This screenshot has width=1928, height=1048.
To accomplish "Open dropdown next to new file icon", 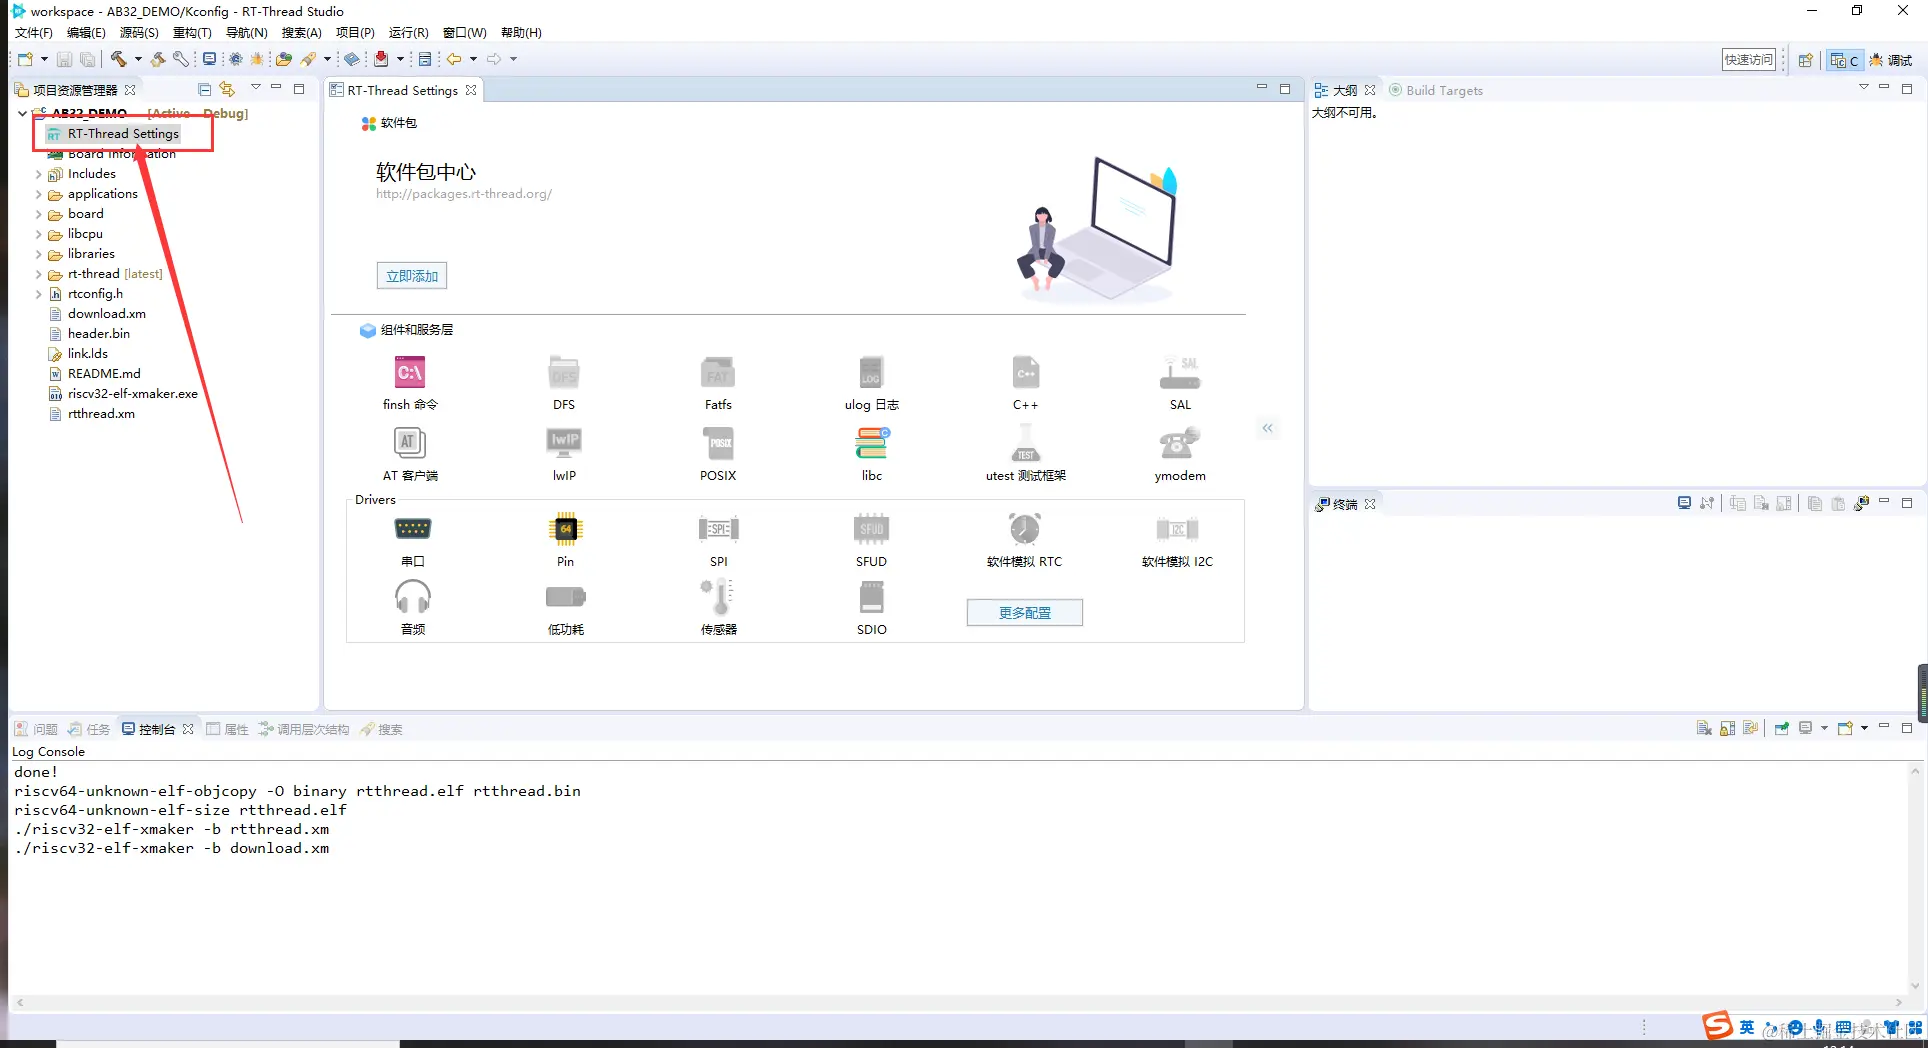I will pos(44,59).
